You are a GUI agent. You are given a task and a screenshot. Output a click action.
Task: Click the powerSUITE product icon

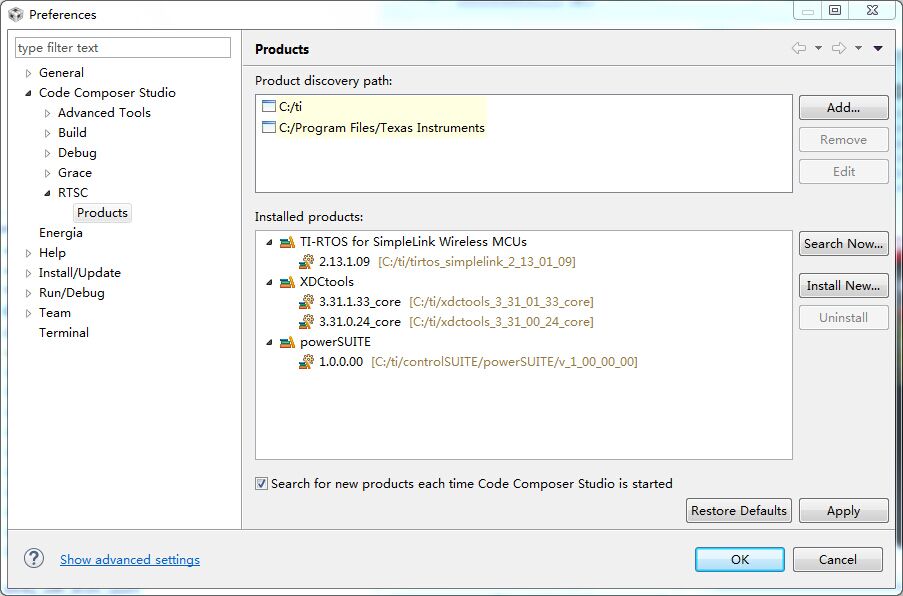pos(287,342)
